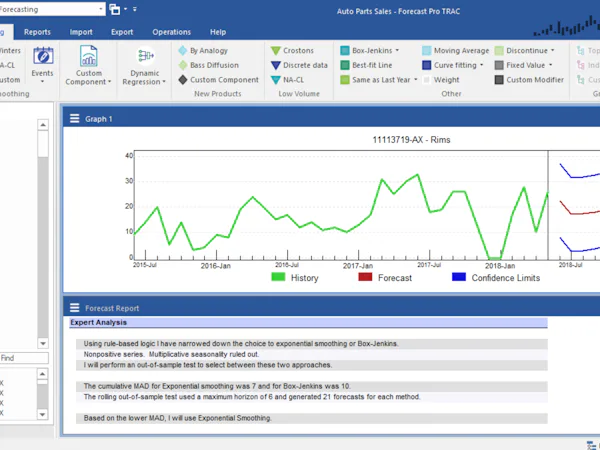Open the Box-Jenkins dropdown arrow
This screenshot has width=600, height=450.
point(397,50)
